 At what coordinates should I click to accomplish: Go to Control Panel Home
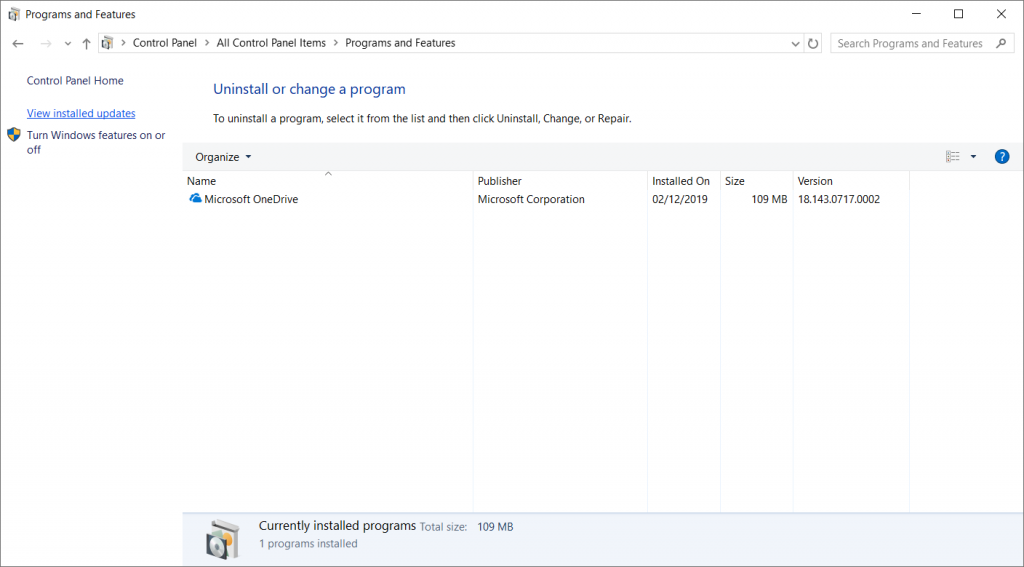[75, 81]
